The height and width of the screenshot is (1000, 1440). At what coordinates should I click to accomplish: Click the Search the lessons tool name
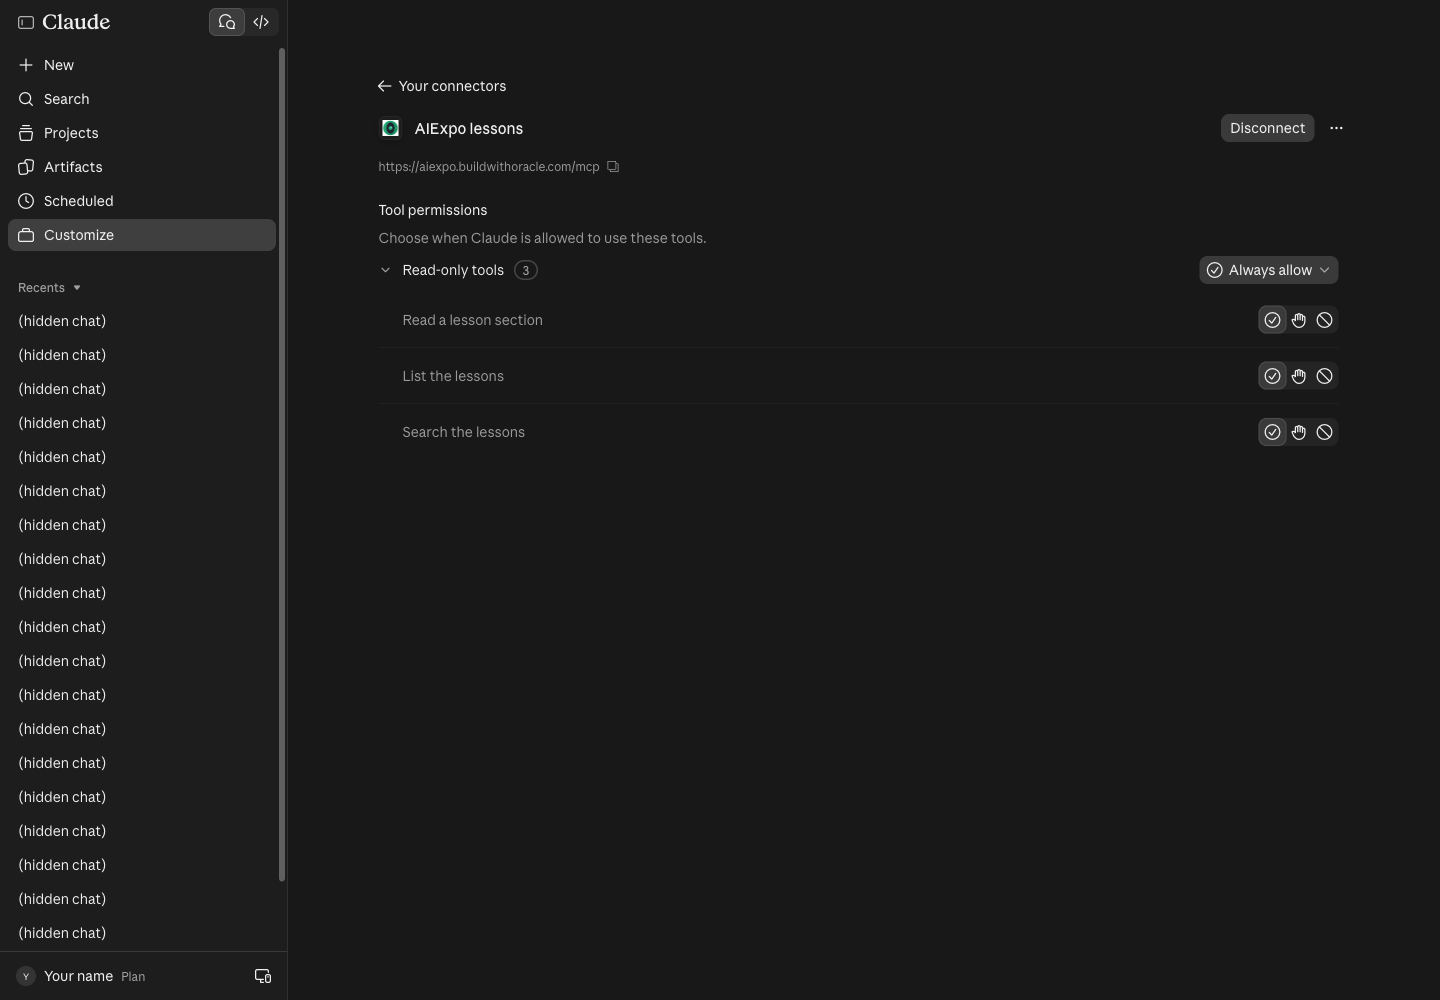coord(463,432)
